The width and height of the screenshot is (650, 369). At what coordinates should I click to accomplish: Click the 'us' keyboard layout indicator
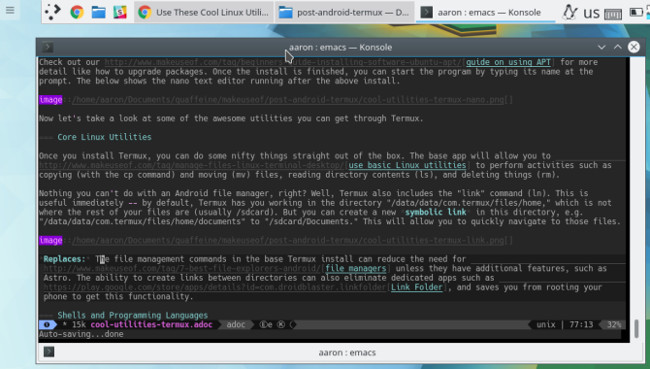[591, 13]
